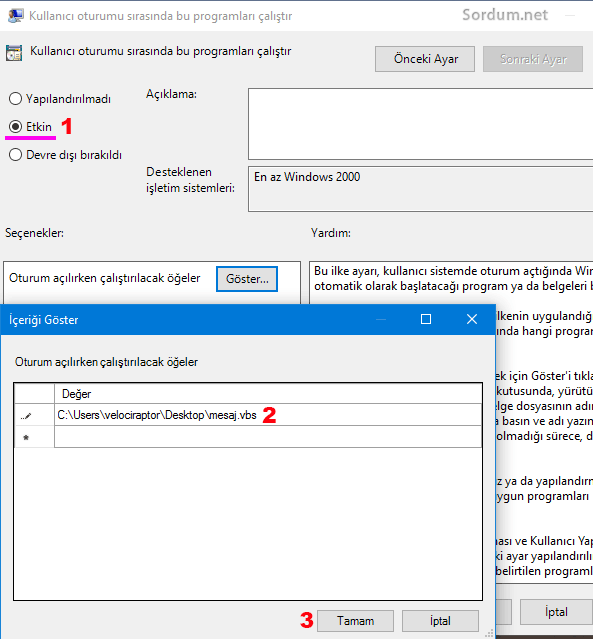Click the asterisk new row marker
The height and width of the screenshot is (639, 593).
click(x=26, y=438)
